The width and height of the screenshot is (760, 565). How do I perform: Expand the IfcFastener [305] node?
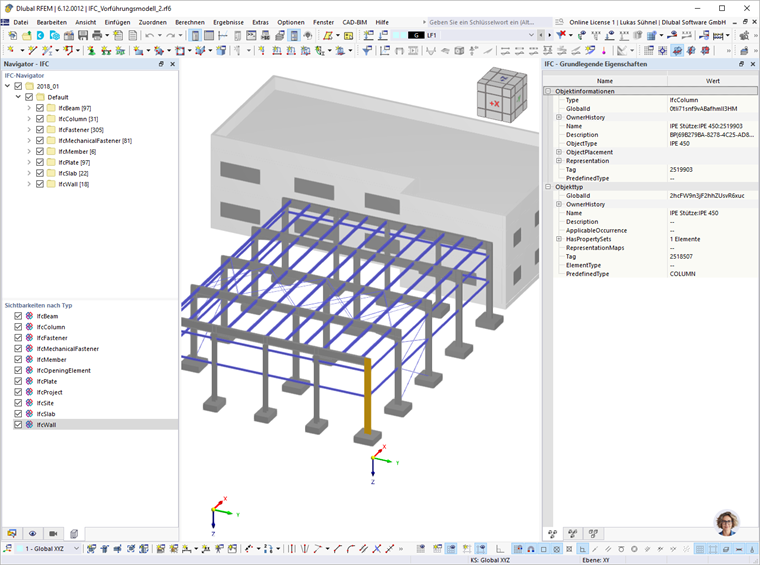(x=29, y=130)
